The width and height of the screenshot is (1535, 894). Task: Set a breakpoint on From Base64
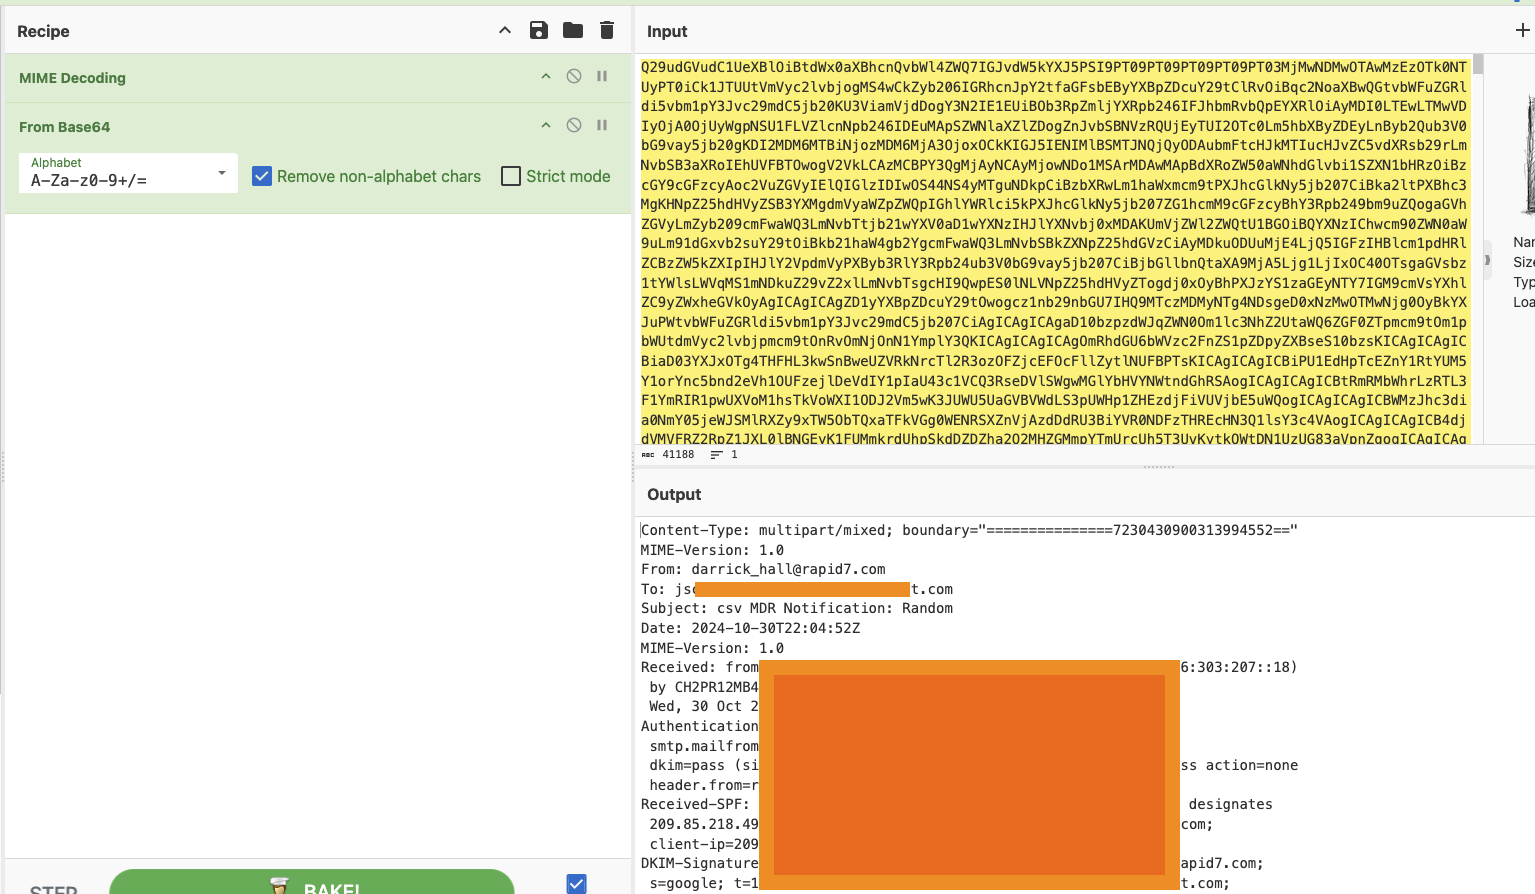pyautogui.click(x=602, y=125)
